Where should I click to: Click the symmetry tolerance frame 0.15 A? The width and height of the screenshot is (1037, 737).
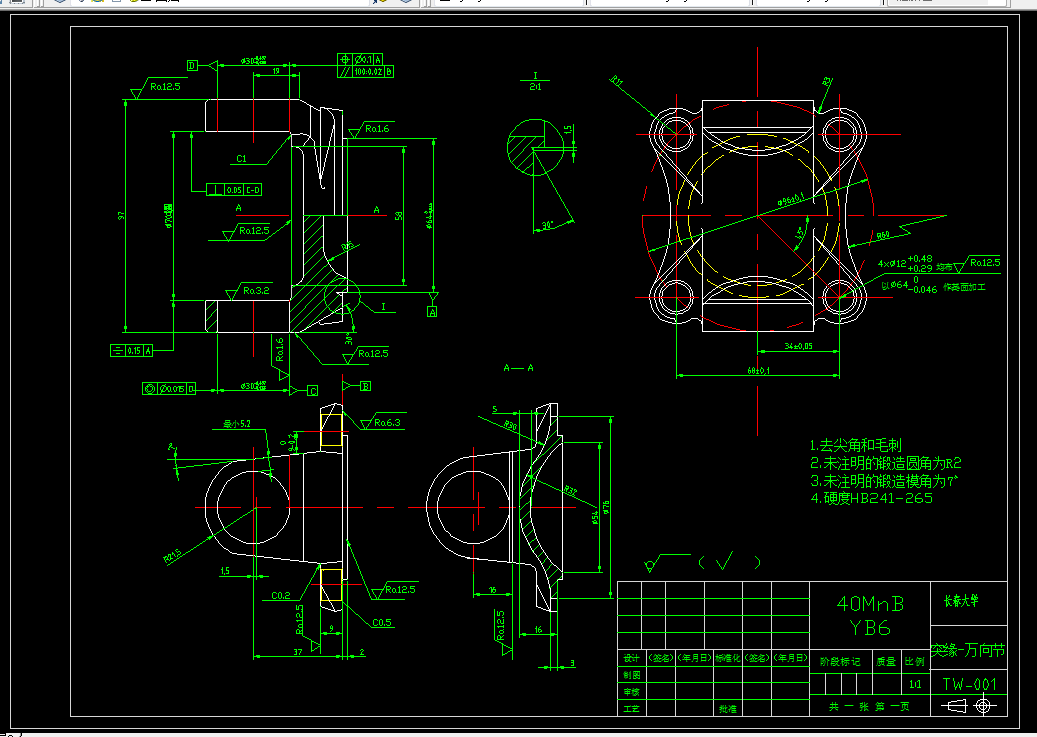(x=132, y=351)
